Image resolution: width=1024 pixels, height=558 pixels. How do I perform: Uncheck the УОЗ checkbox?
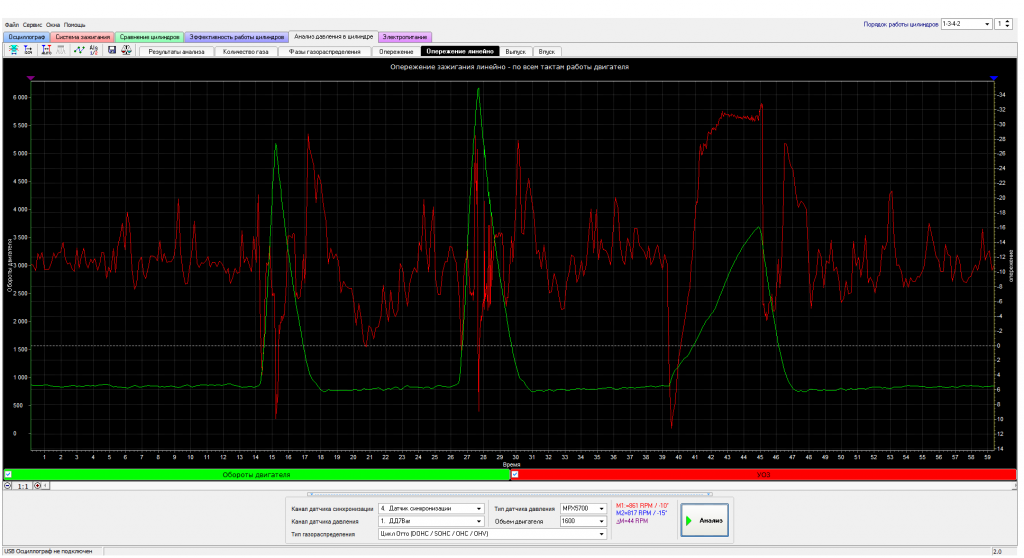(x=515, y=474)
